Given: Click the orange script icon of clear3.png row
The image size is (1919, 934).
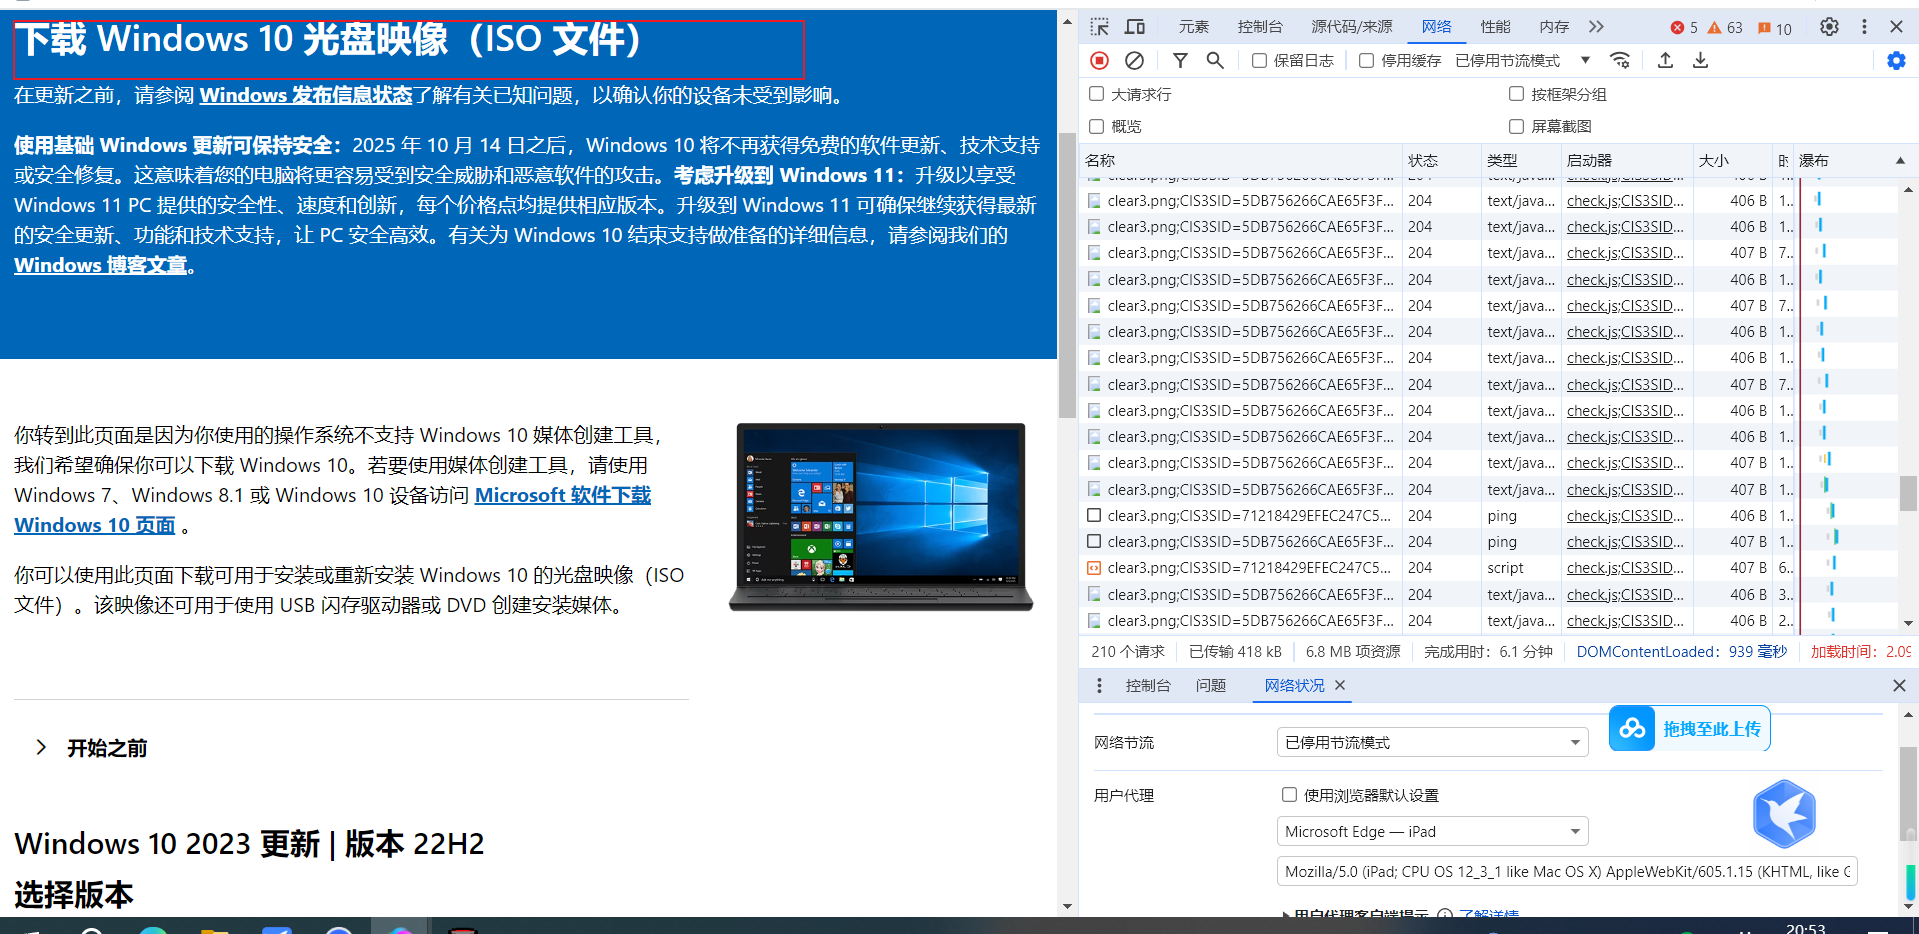Looking at the screenshot, I should (1094, 568).
